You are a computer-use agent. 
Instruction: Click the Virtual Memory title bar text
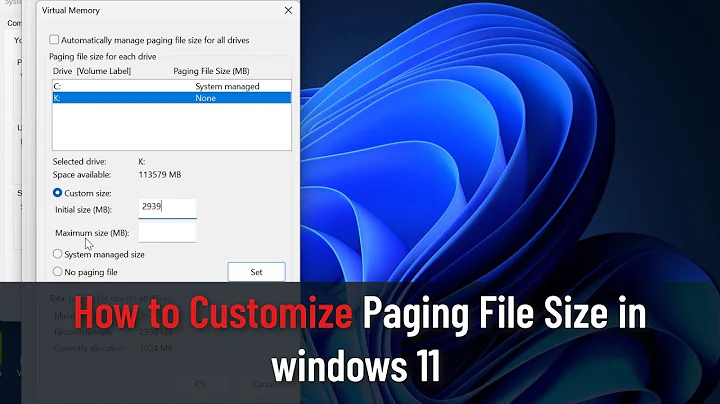(x=71, y=10)
